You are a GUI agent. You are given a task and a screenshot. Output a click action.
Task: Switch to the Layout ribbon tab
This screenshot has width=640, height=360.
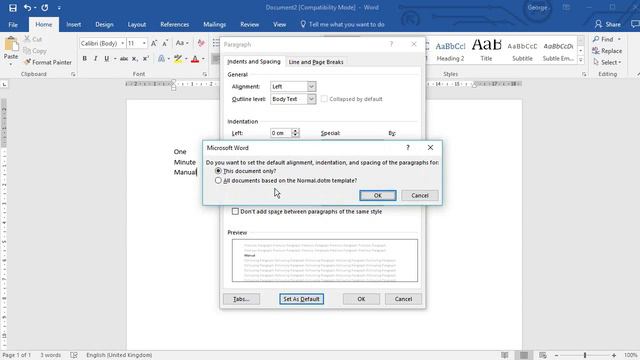[137, 24]
